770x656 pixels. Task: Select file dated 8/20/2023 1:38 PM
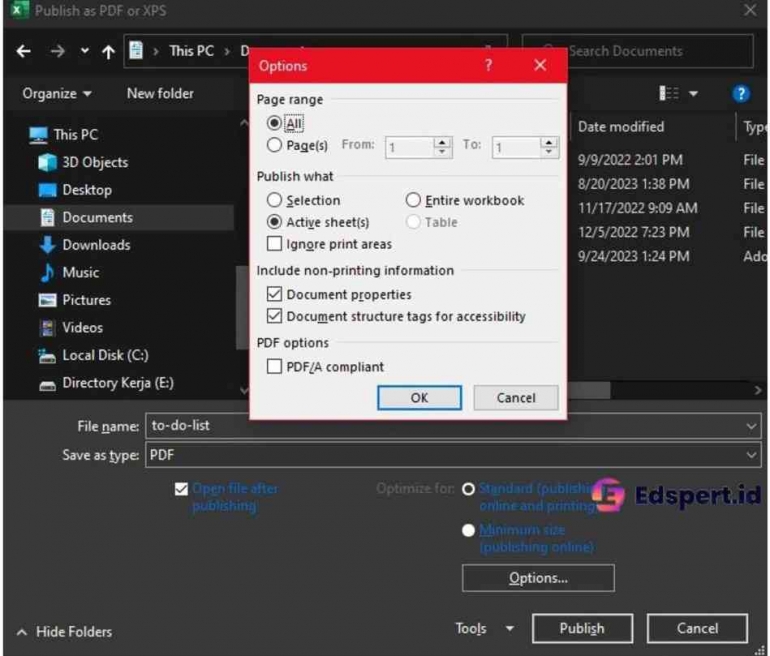(x=633, y=184)
